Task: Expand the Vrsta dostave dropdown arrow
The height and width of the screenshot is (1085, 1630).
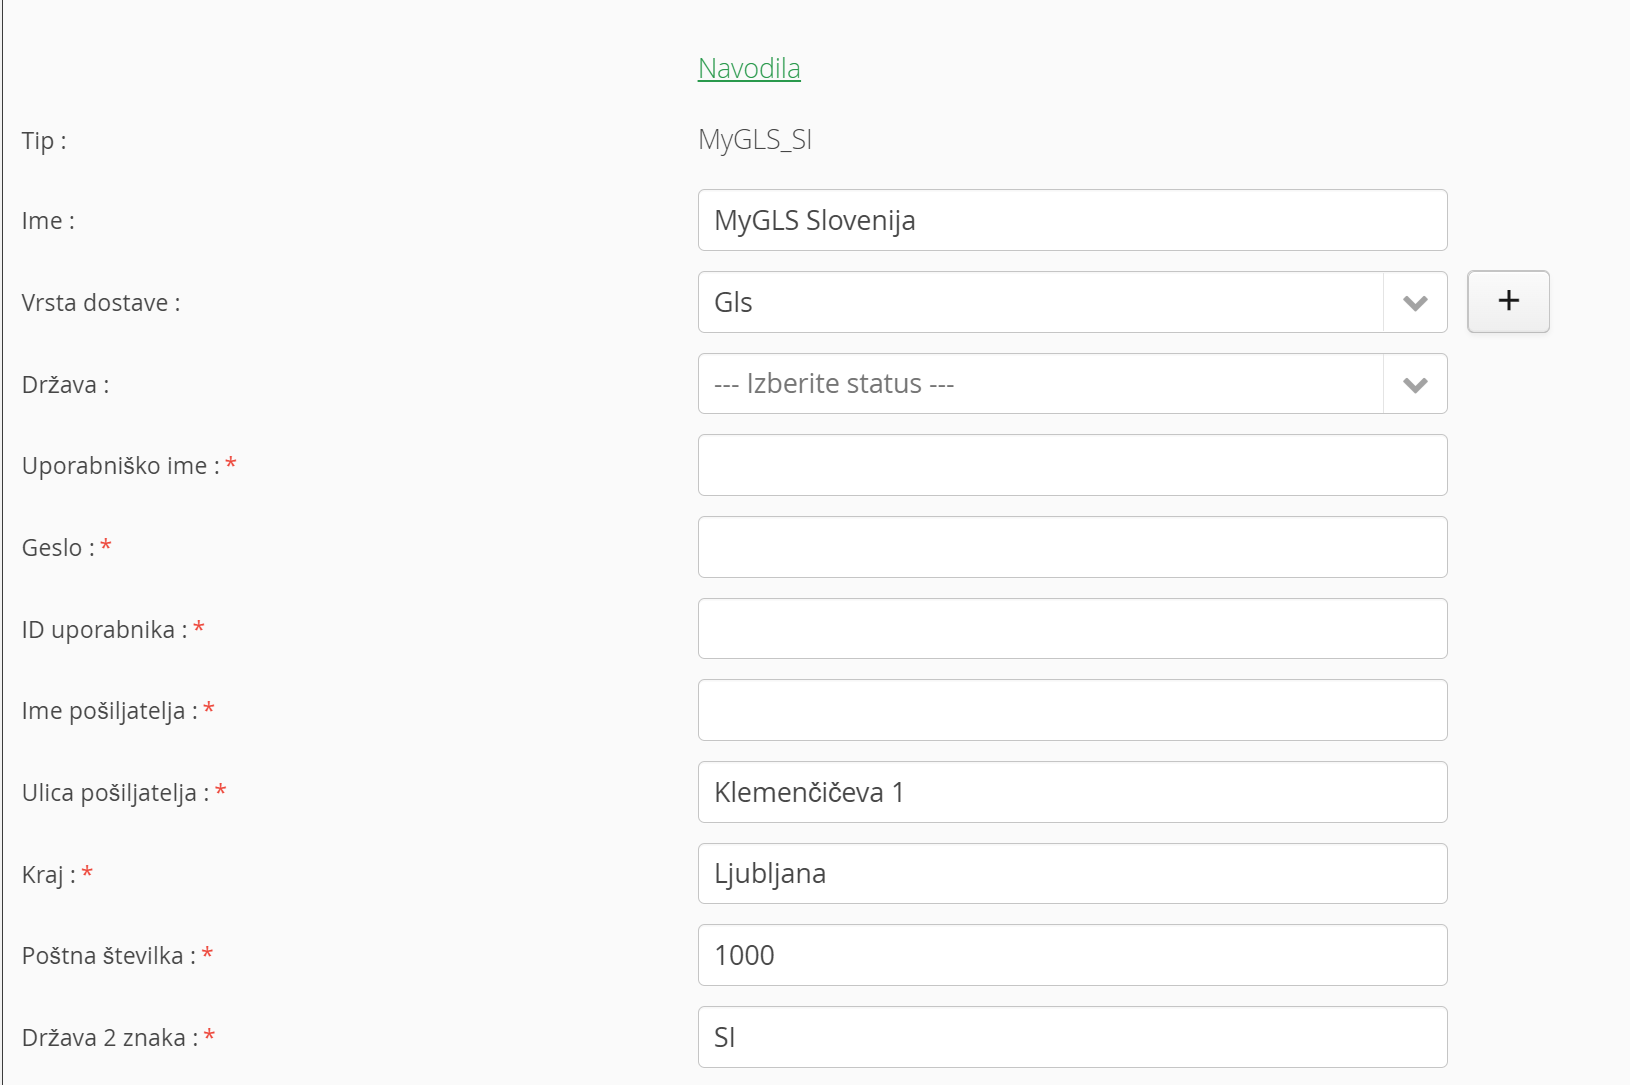Action: point(1415,302)
